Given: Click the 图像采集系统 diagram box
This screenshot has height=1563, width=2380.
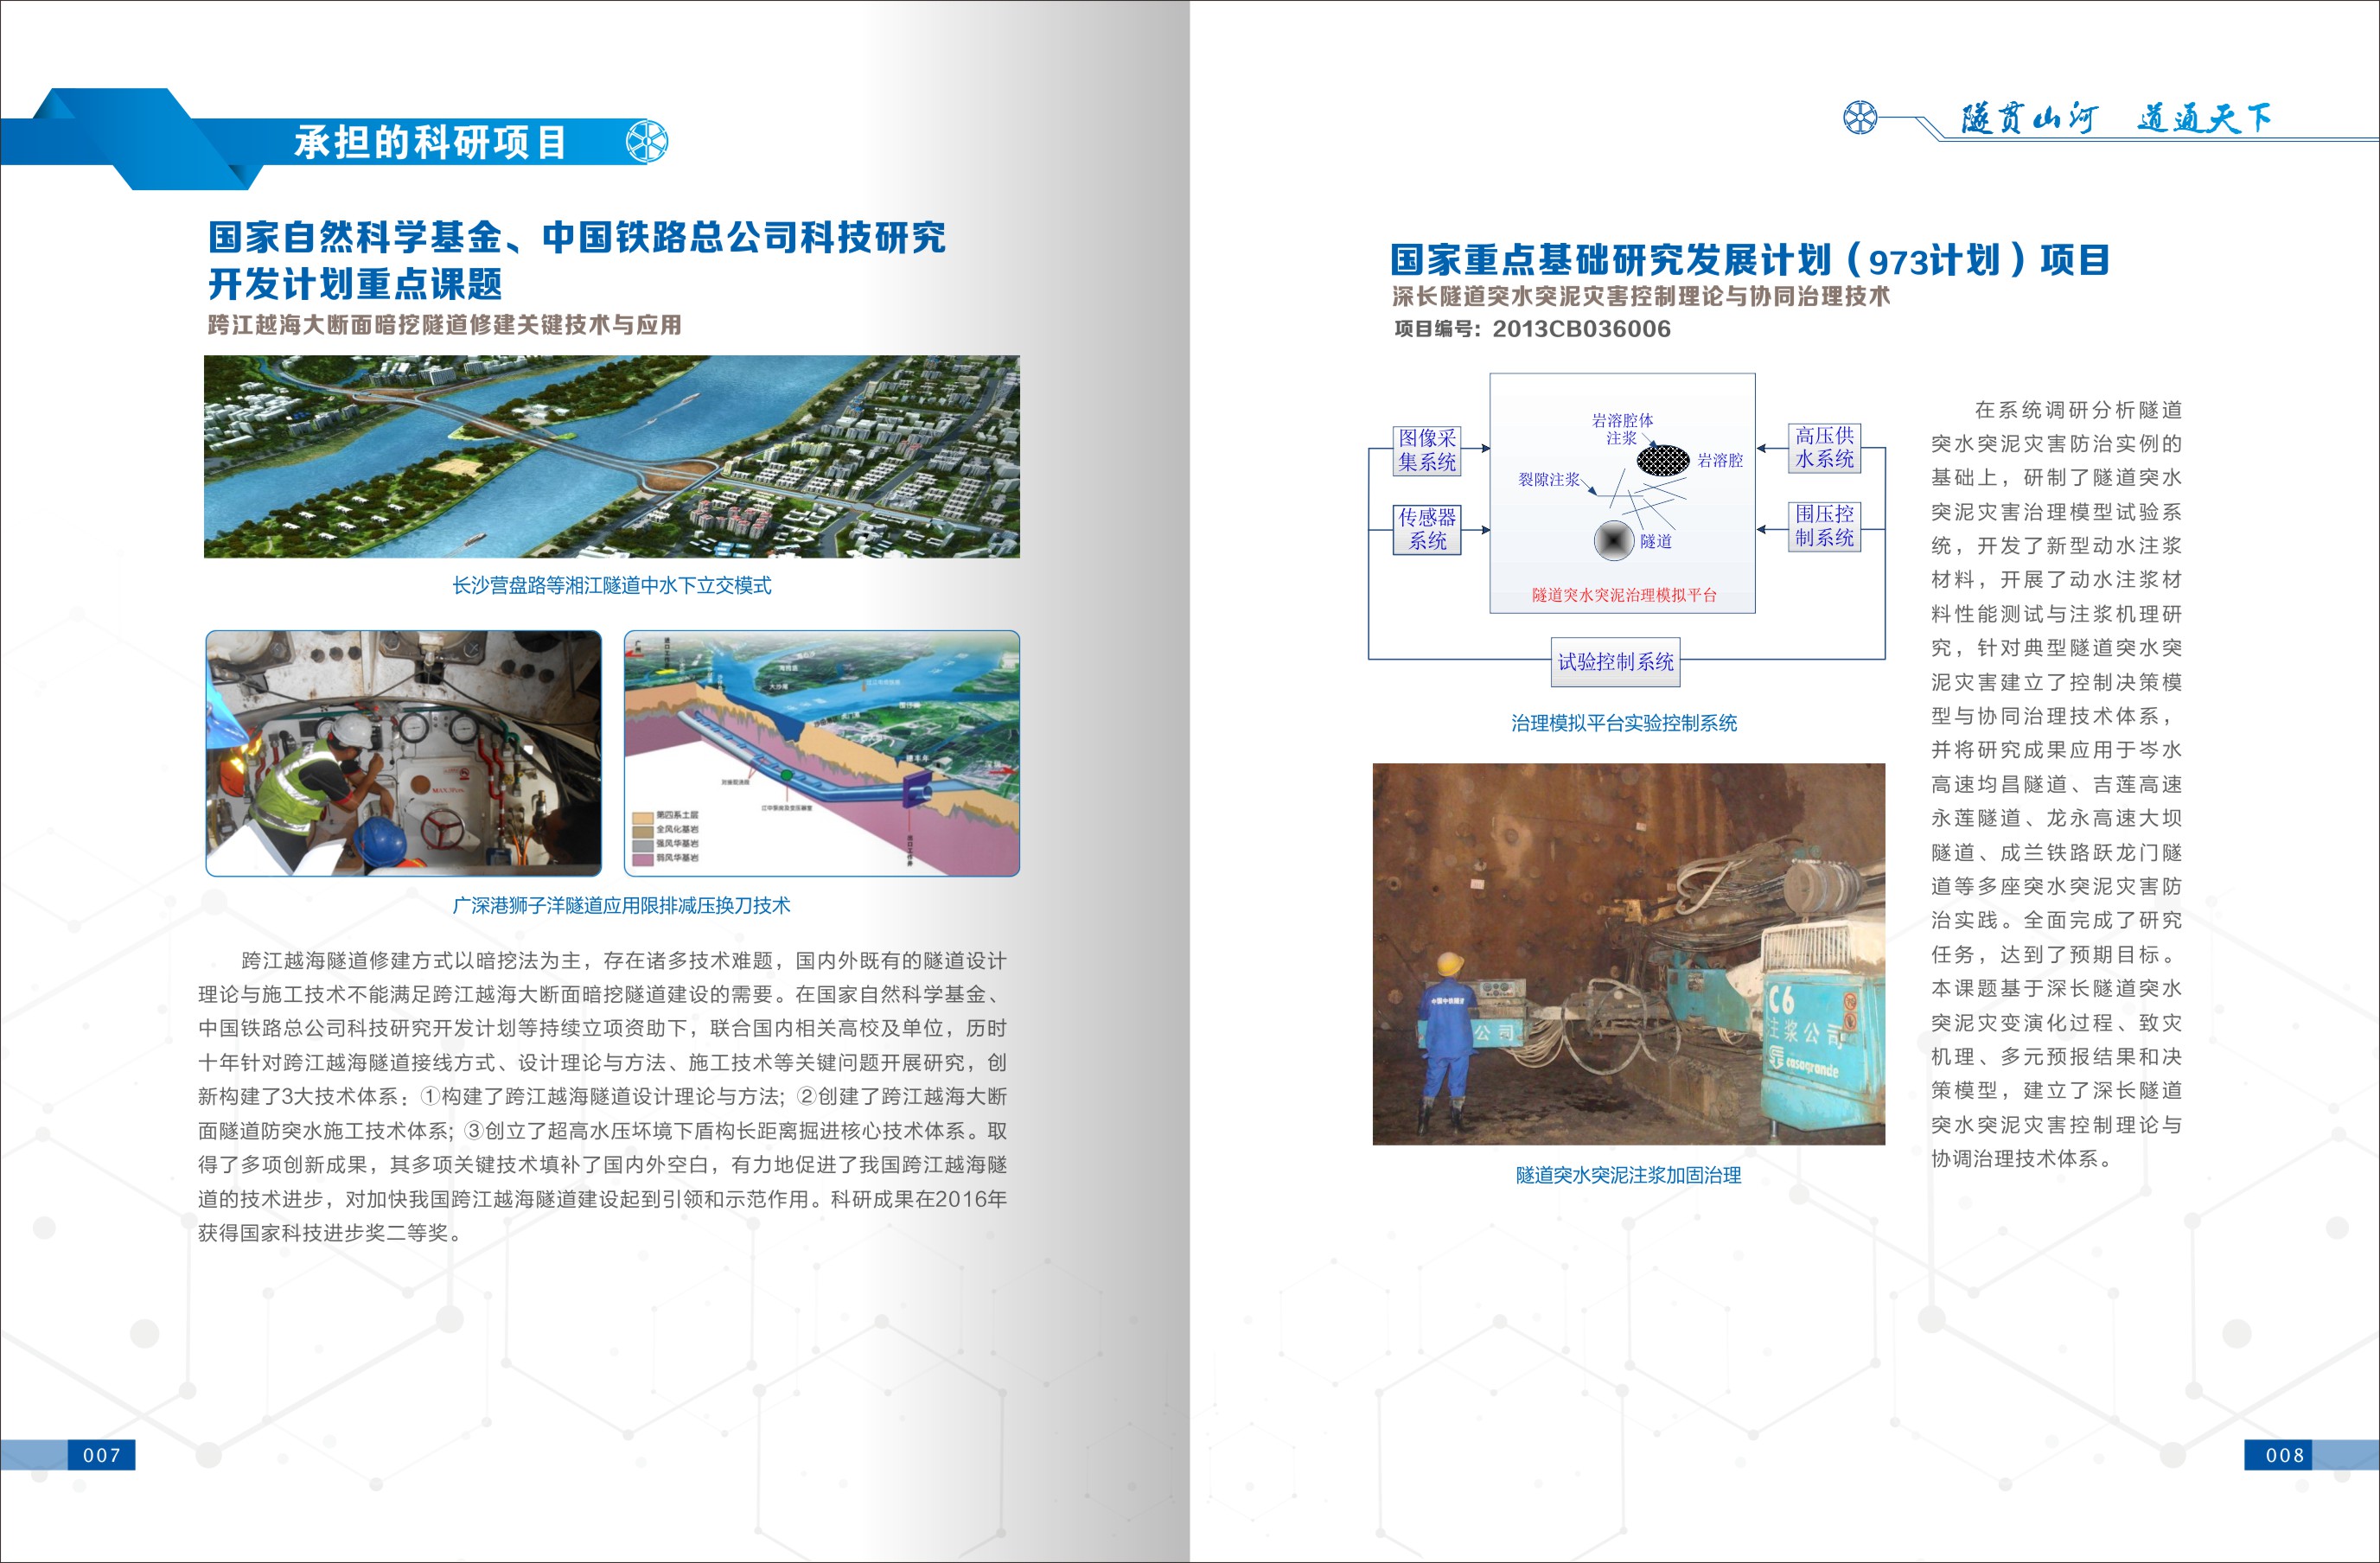Looking at the screenshot, I should click(1427, 450).
